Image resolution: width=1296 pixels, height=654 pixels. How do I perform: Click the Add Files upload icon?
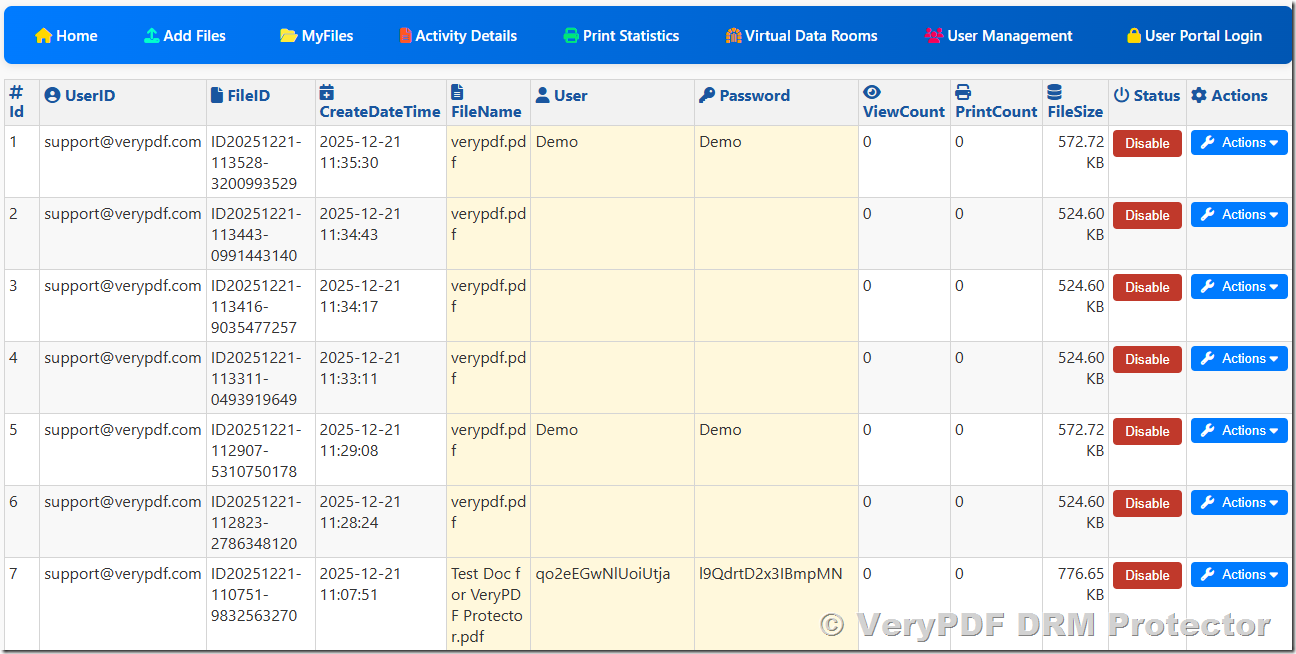coord(152,36)
